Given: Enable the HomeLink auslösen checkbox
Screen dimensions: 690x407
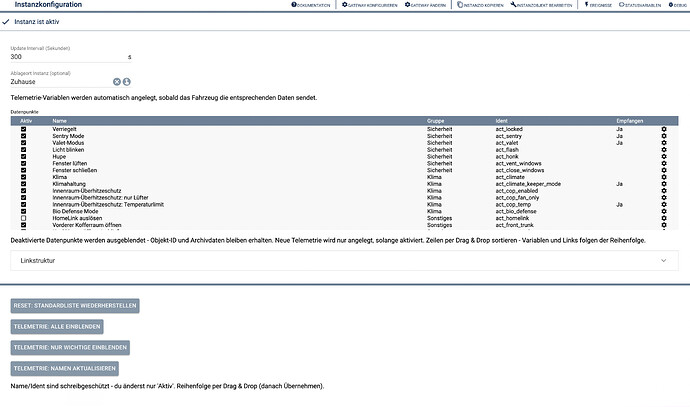Looking at the screenshot, I should [23, 218].
